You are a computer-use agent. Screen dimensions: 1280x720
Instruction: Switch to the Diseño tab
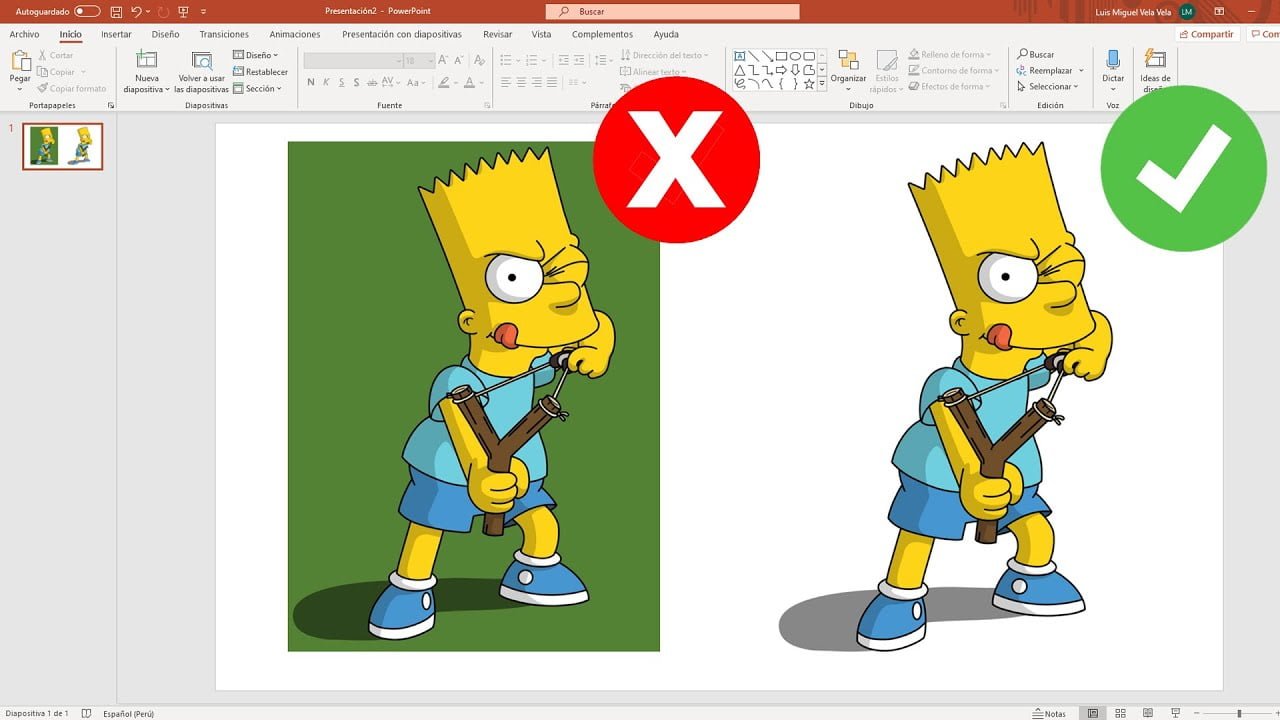(165, 34)
